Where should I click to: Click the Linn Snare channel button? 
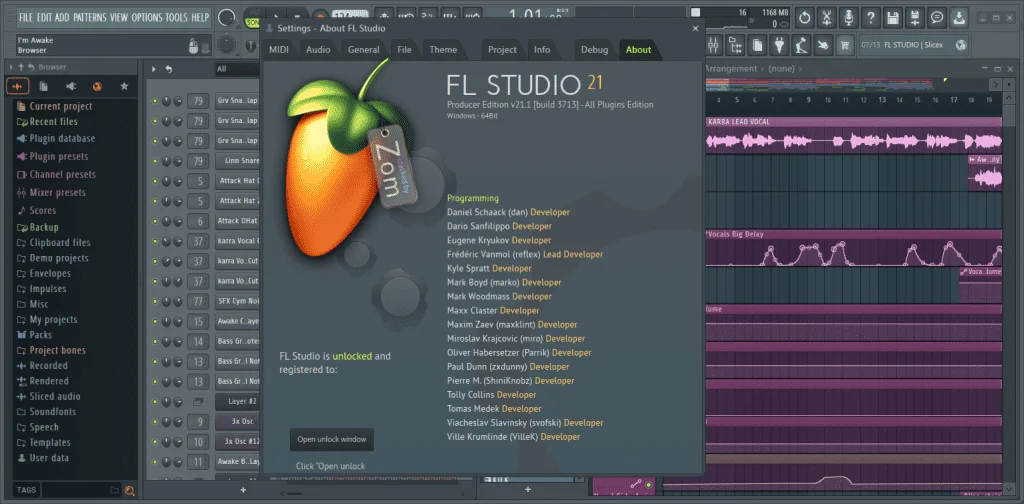coord(237,161)
